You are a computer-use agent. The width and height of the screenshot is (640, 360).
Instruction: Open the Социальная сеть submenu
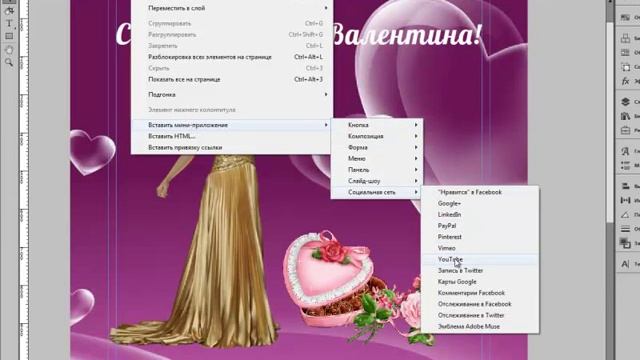(x=377, y=192)
